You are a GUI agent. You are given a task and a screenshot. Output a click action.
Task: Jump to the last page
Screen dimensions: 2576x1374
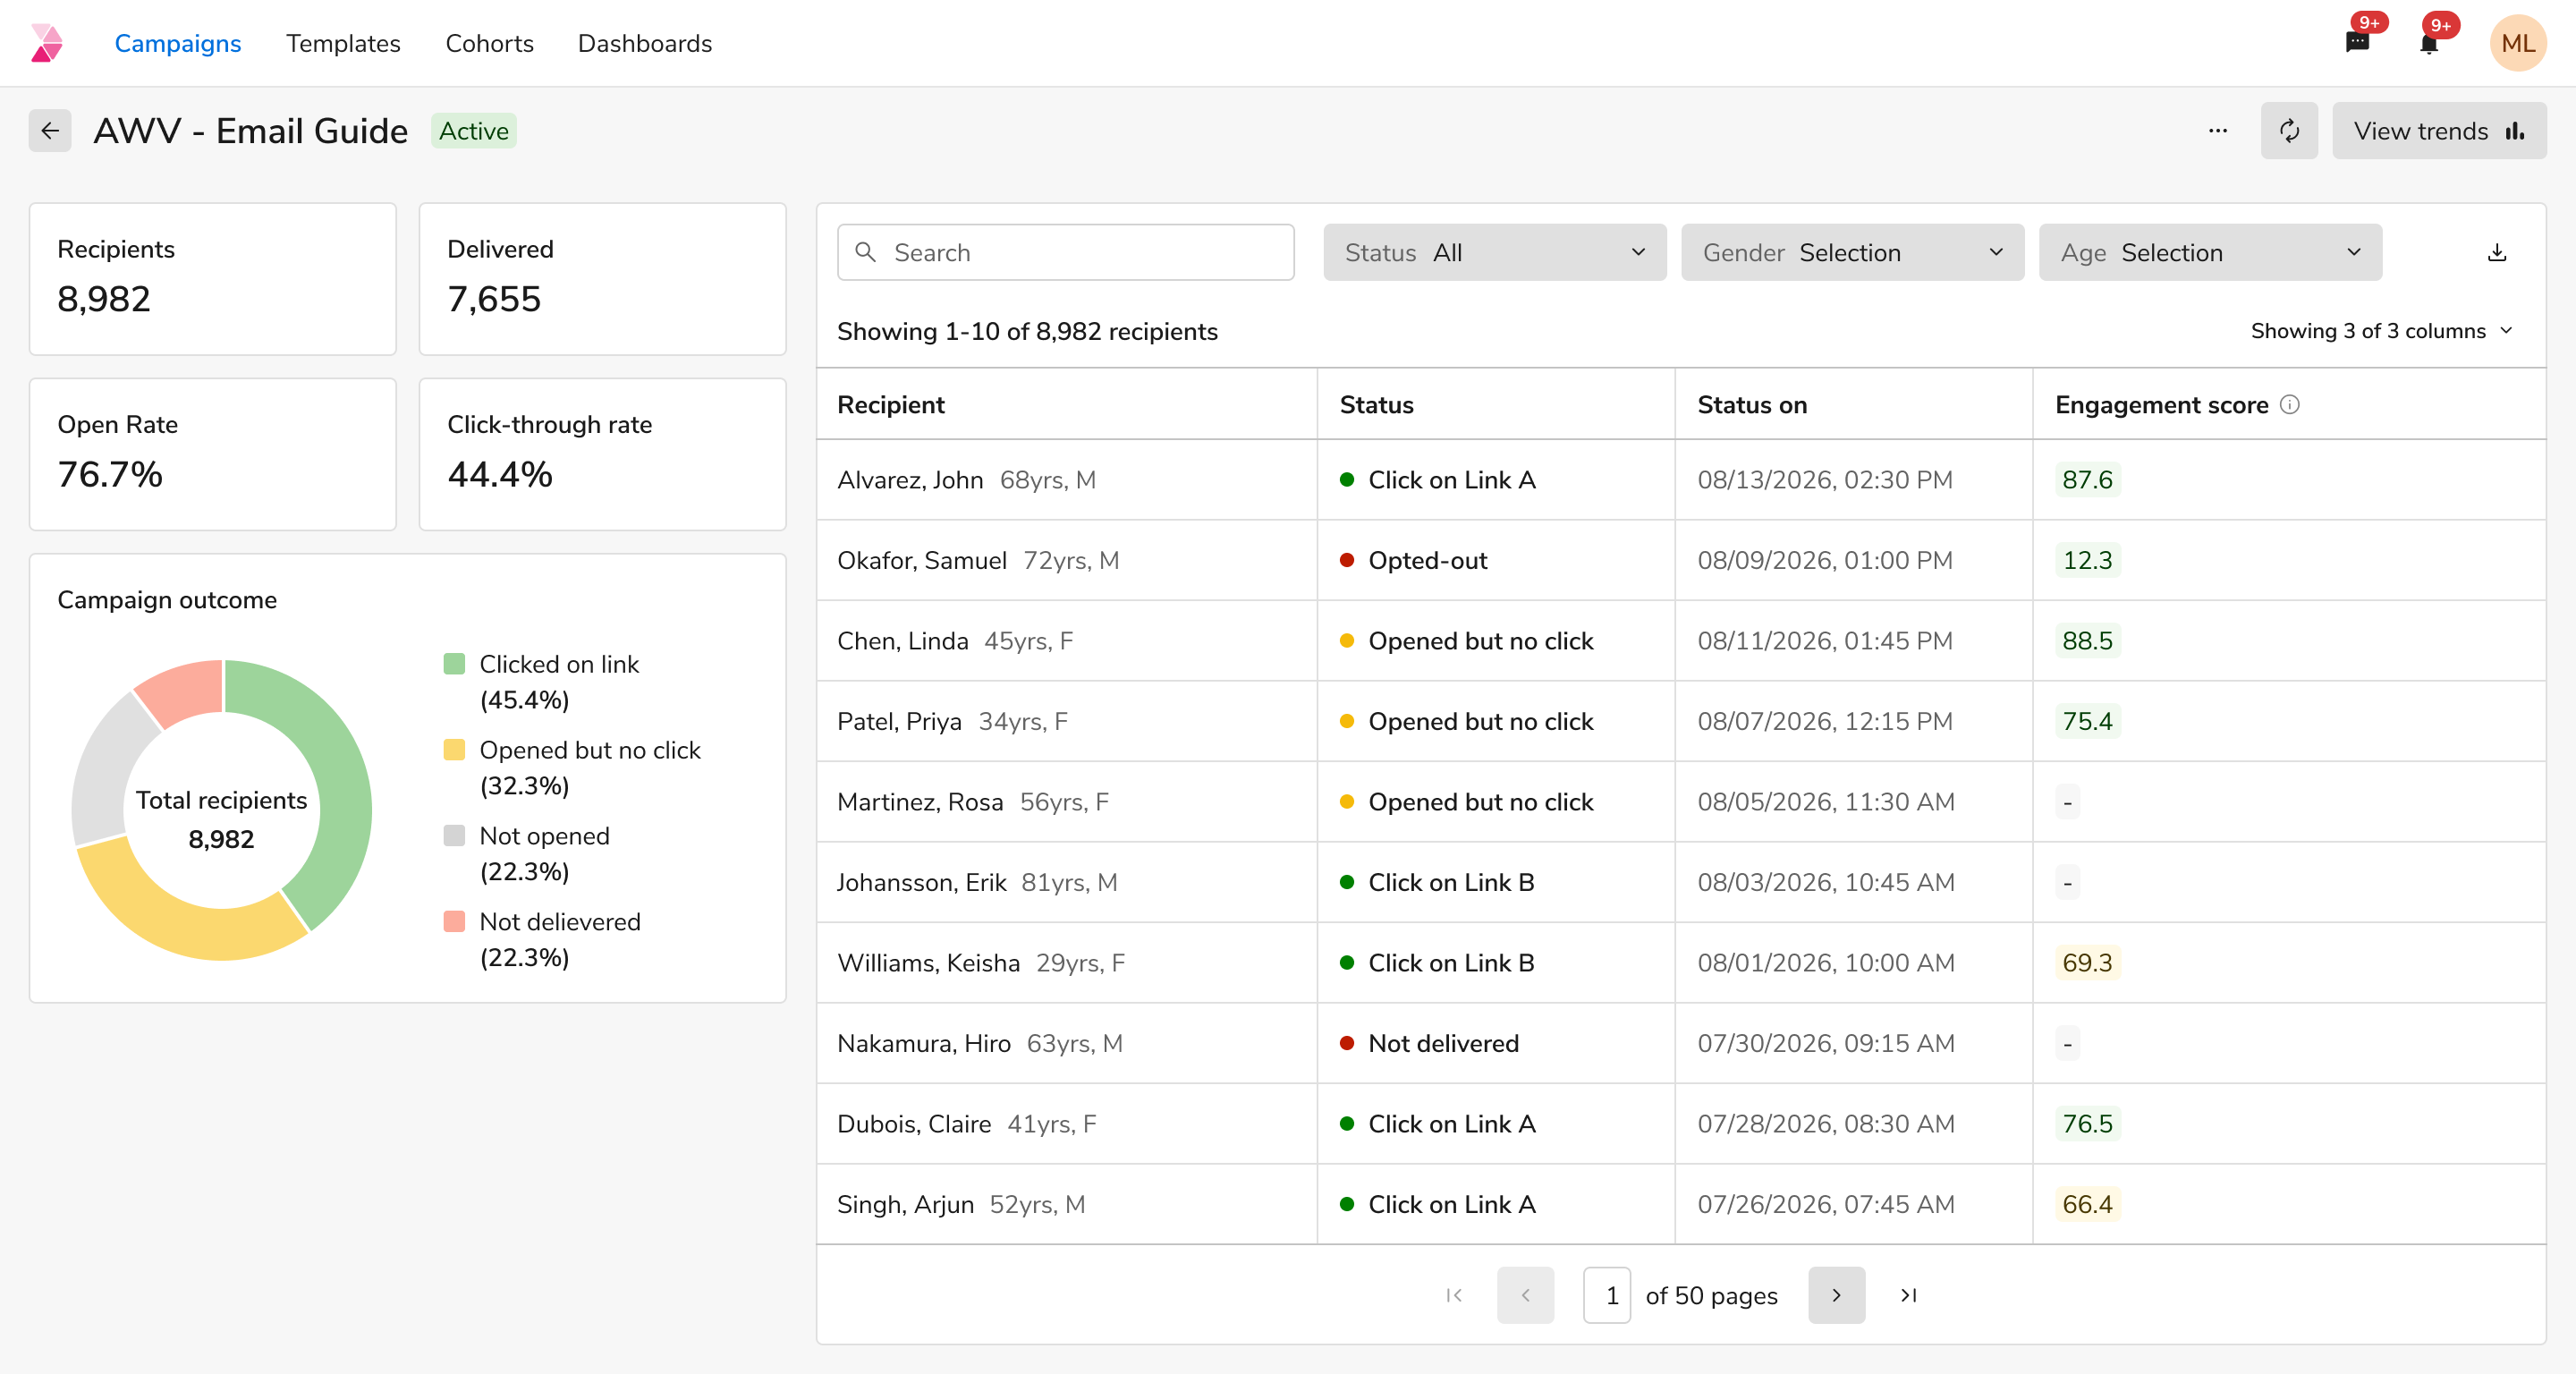click(1908, 1295)
